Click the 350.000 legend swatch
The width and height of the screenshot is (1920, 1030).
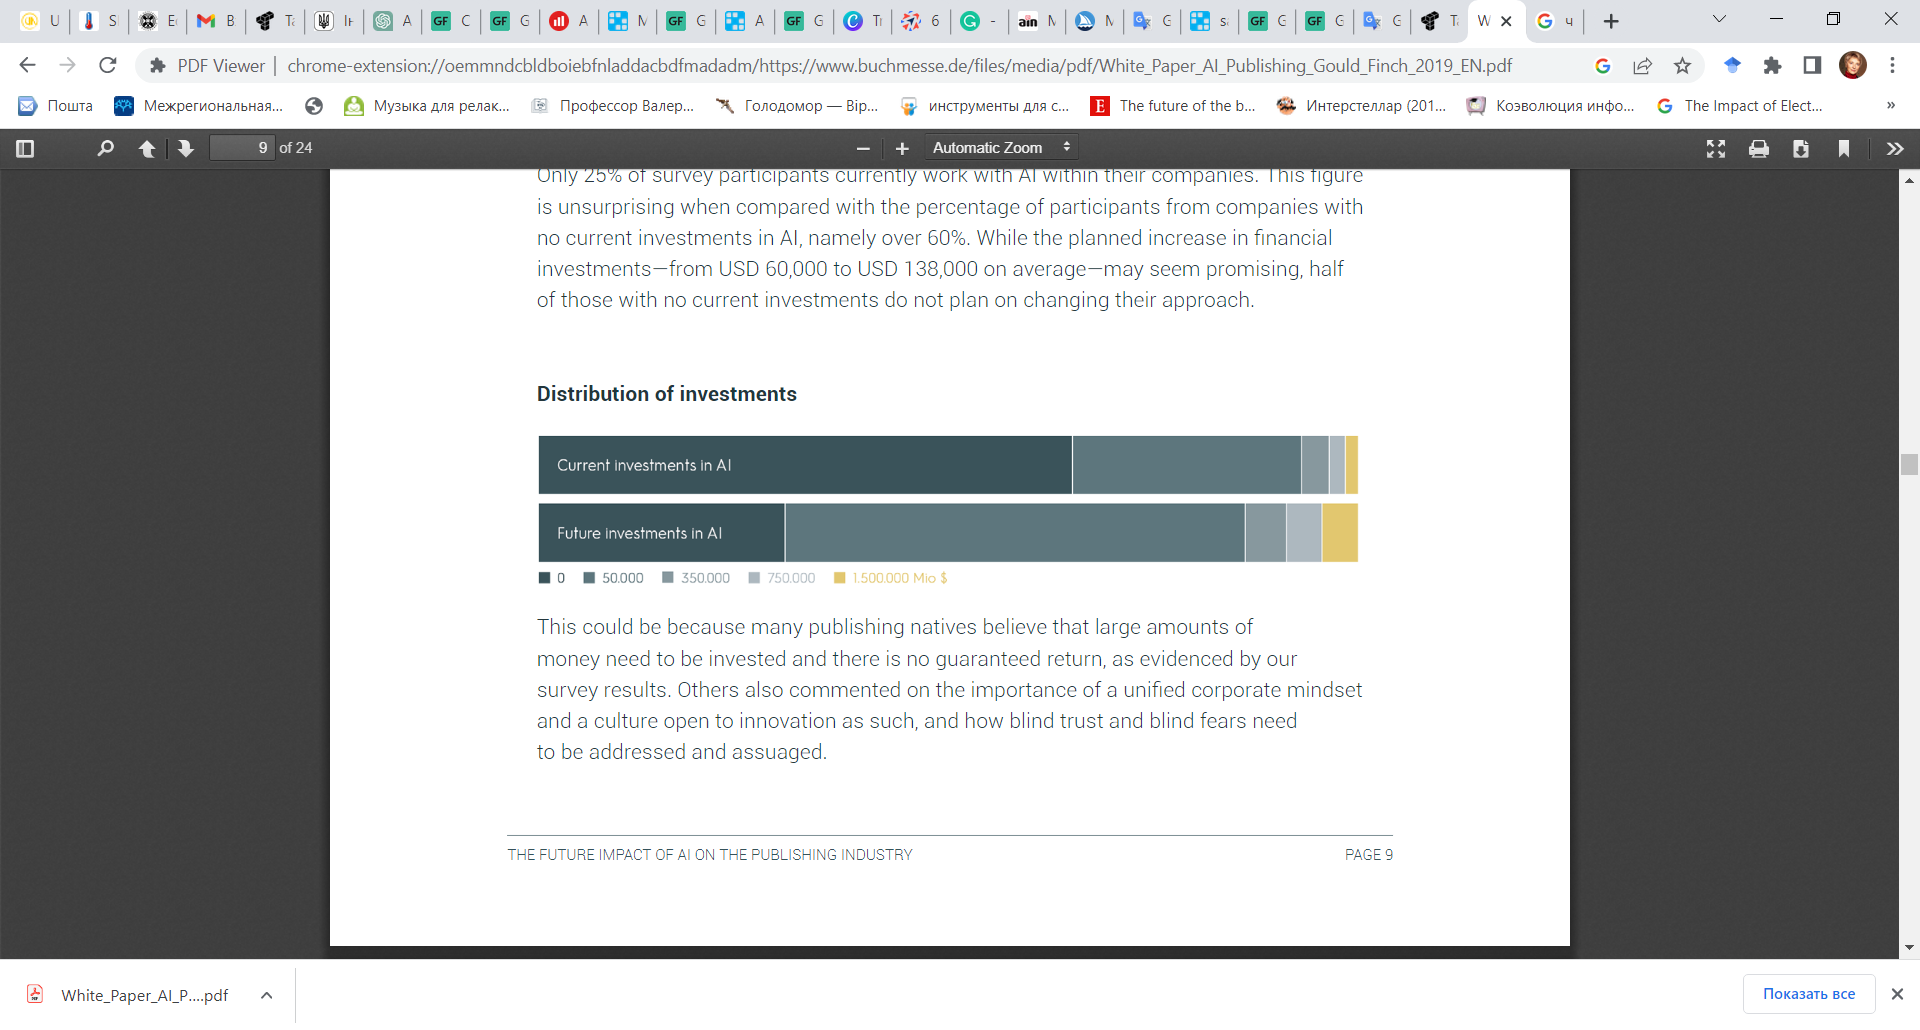[668, 578]
